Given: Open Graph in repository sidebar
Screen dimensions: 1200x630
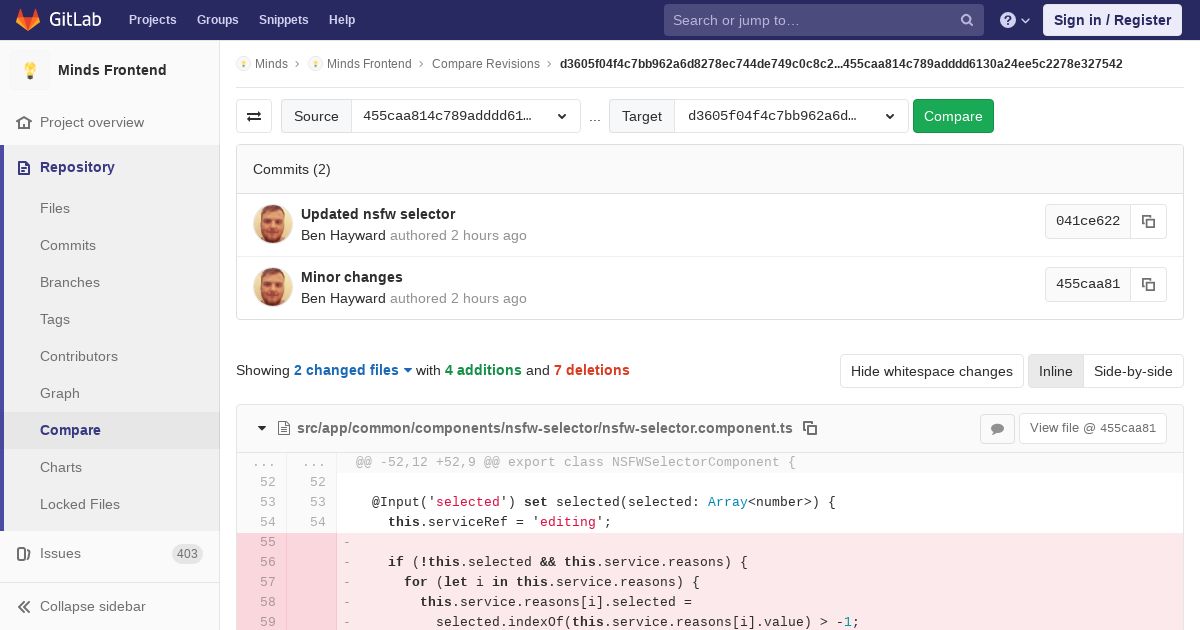Looking at the screenshot, I should (60, 393).
